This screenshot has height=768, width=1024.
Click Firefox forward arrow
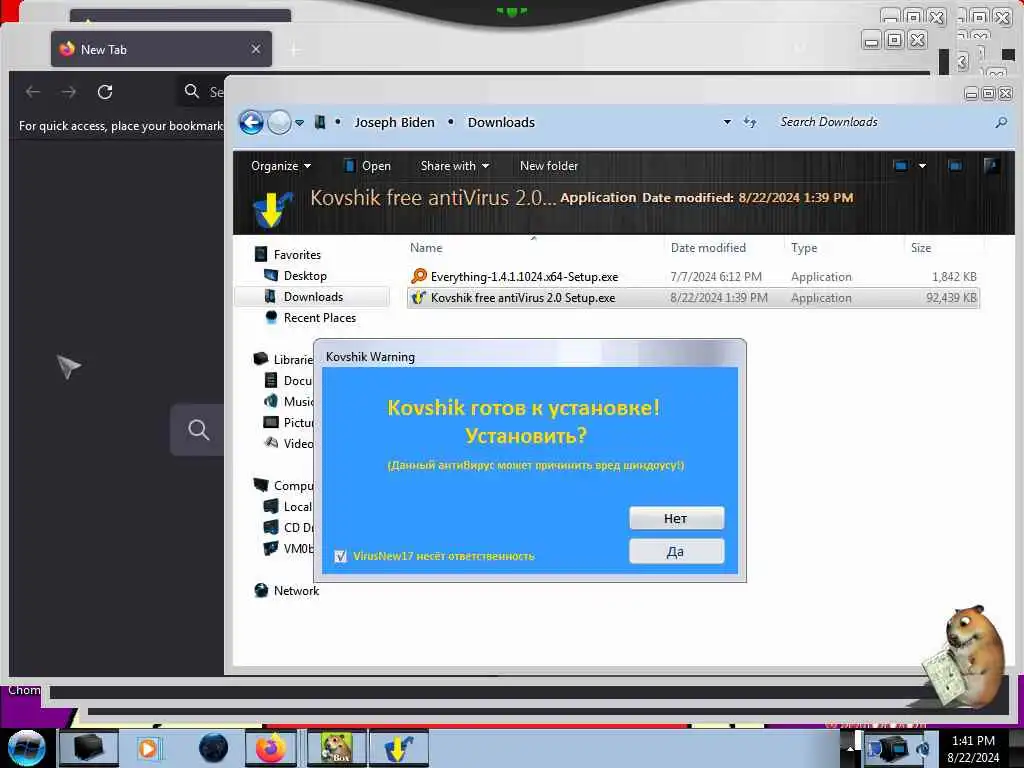69,92
